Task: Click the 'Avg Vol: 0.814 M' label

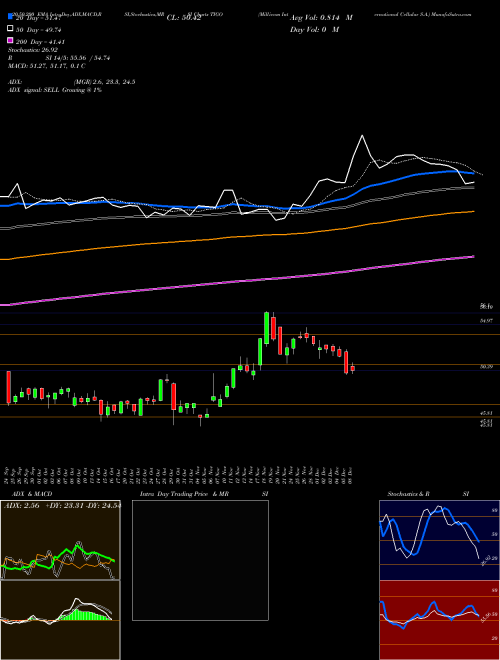Action: 321,18
